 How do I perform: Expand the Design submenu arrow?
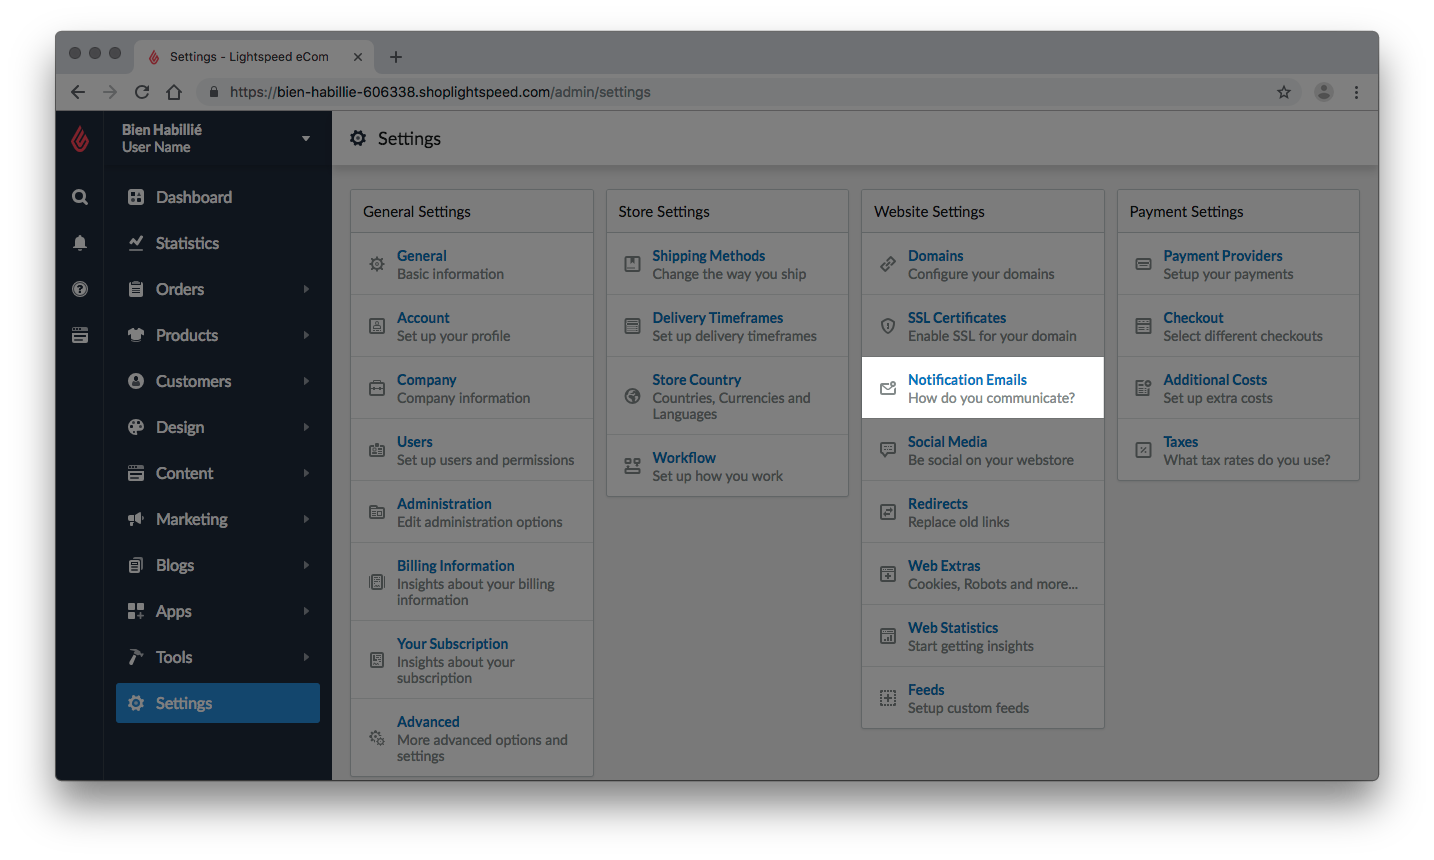[306, 427]
